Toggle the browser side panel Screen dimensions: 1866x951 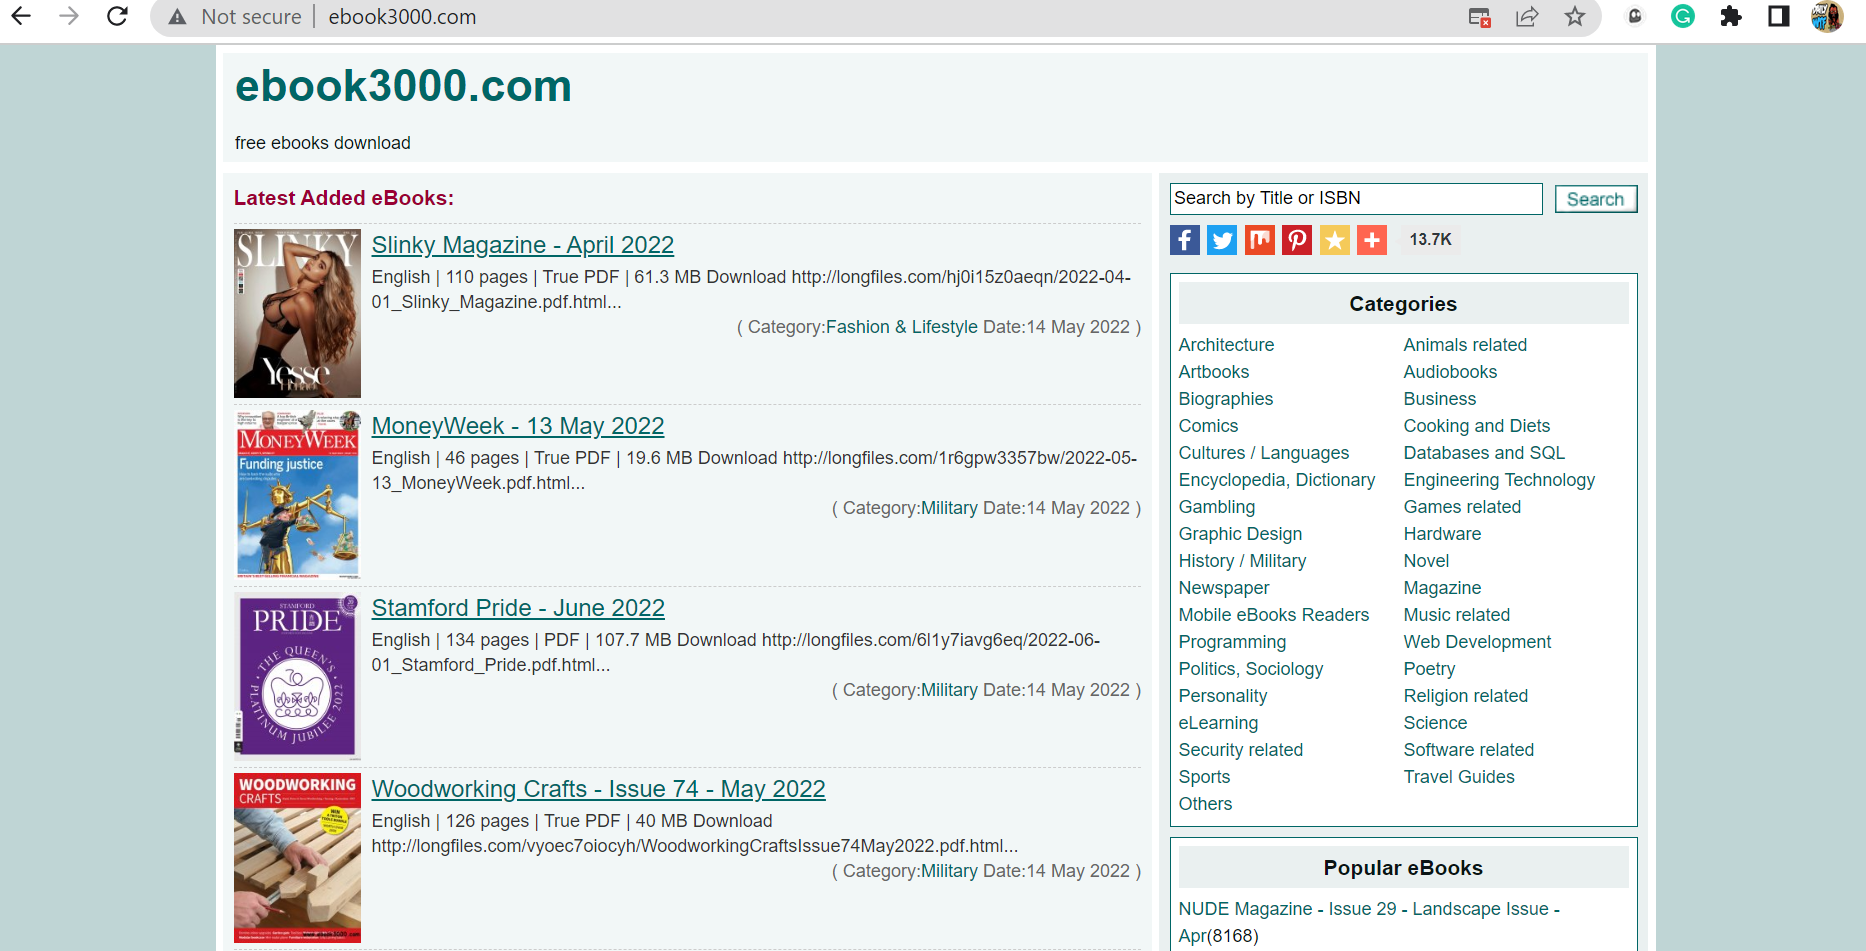pos(1779,17)
